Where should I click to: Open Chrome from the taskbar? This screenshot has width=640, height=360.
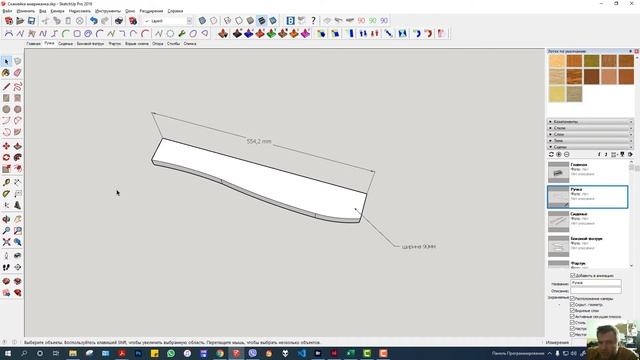point(220,353)
